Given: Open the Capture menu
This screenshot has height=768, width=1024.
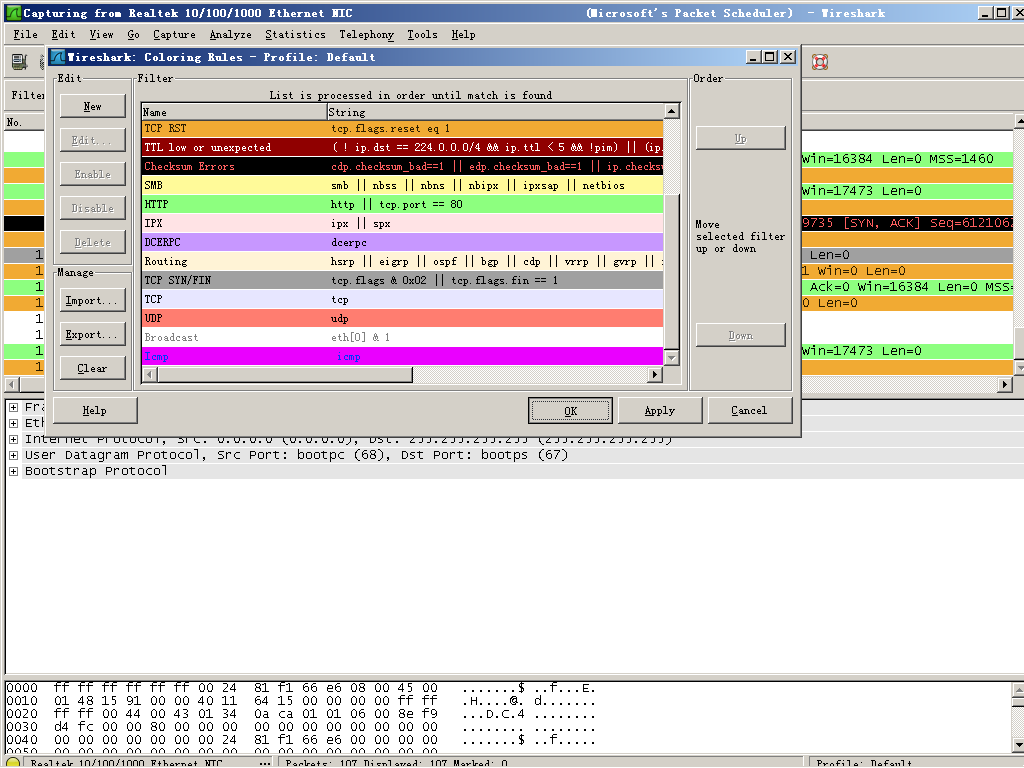Looking at the screenshot, I should click(174, 35).
